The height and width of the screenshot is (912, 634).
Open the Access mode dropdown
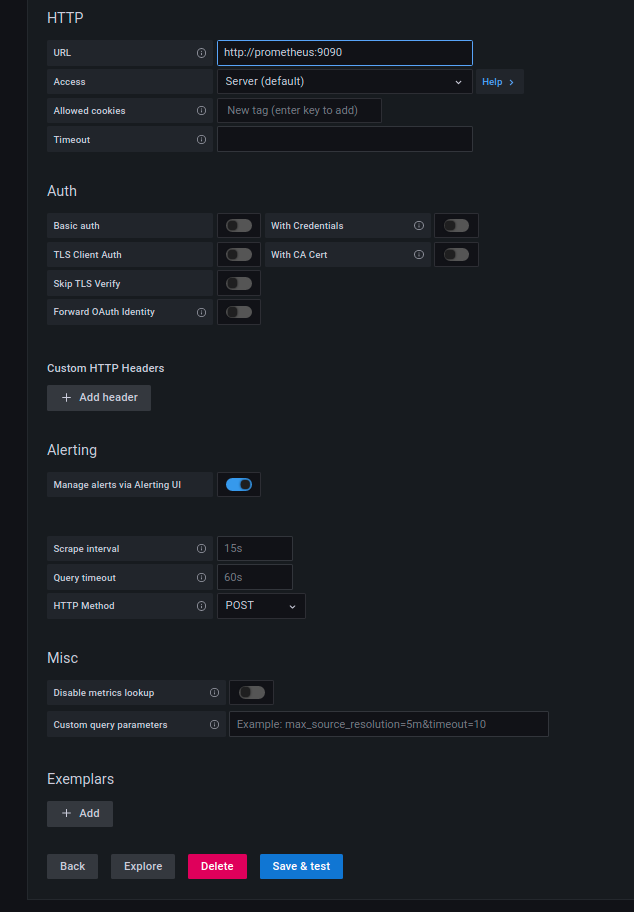[x=344, y=81]
